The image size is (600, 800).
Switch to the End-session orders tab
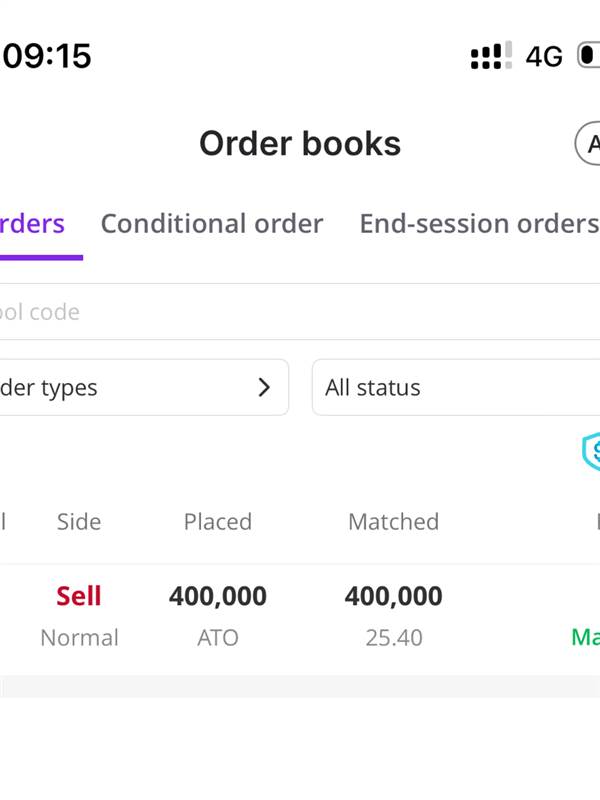coord(480,223)
